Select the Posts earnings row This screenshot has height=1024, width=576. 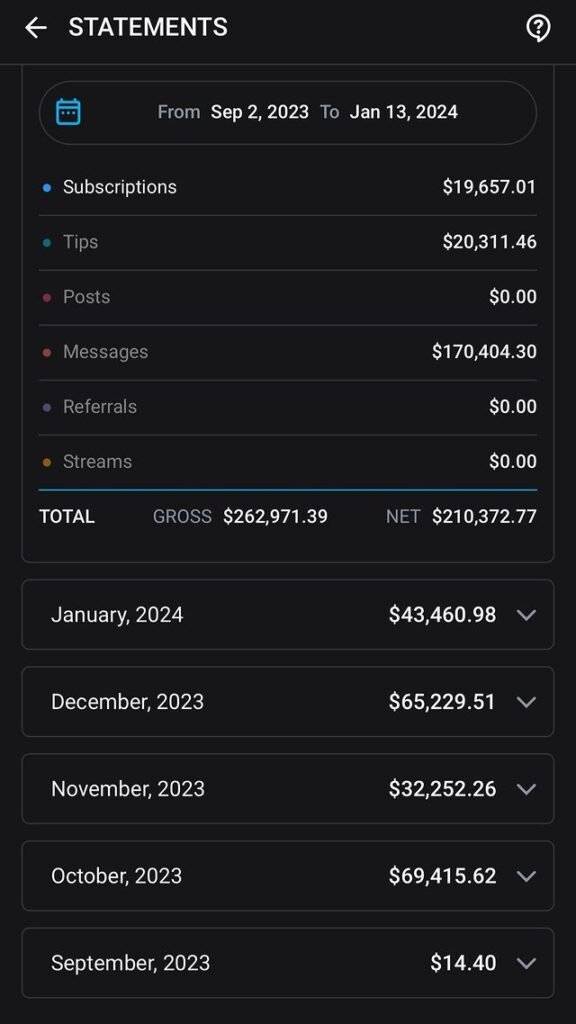tap(288, 297)
